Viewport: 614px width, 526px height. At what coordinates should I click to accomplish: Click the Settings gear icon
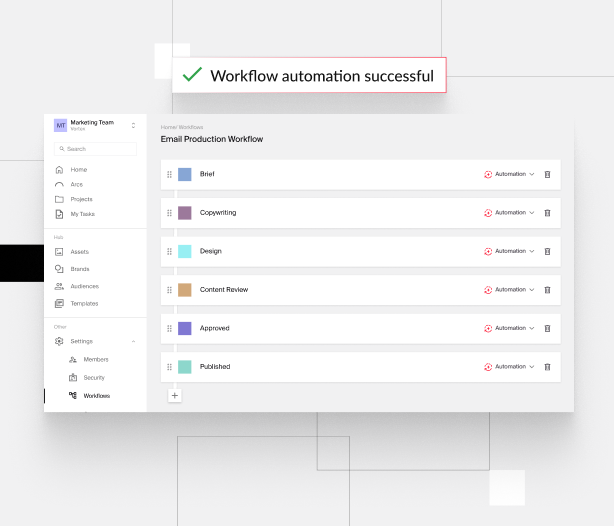coord(59,341)
